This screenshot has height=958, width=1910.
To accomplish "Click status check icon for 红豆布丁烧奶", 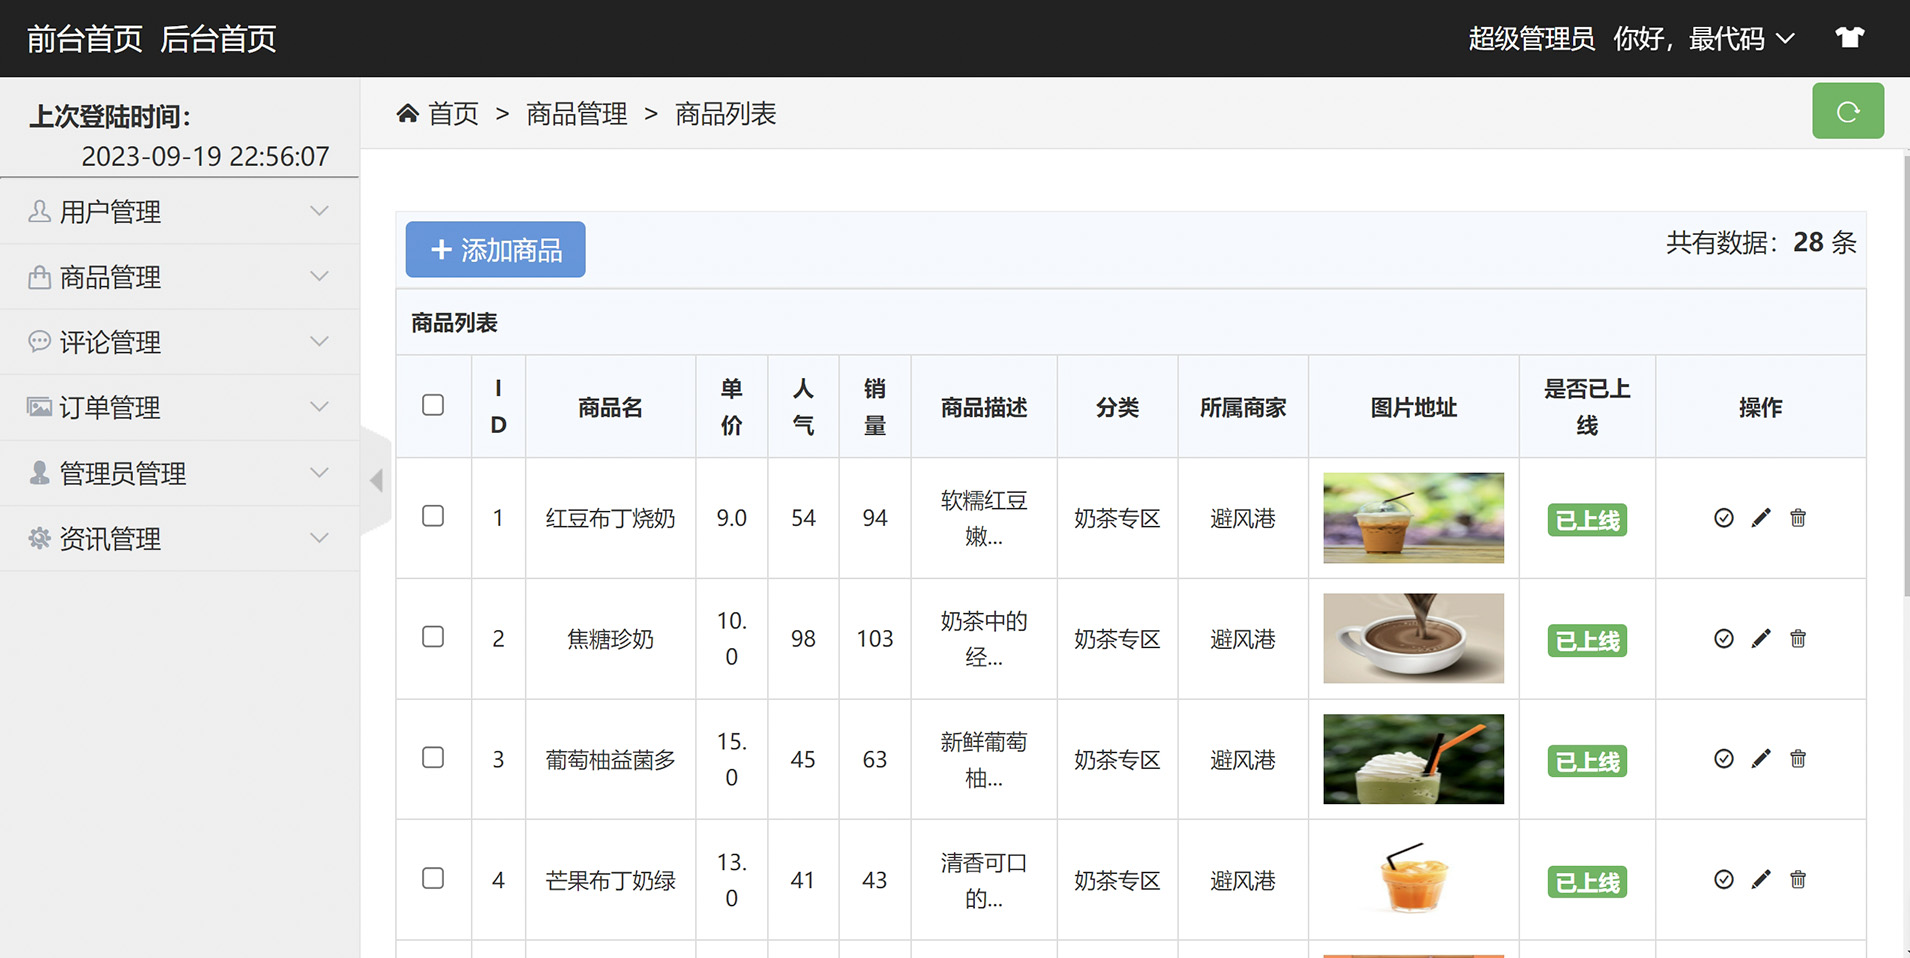I will pyautogui.click(x=1724, y=518).
